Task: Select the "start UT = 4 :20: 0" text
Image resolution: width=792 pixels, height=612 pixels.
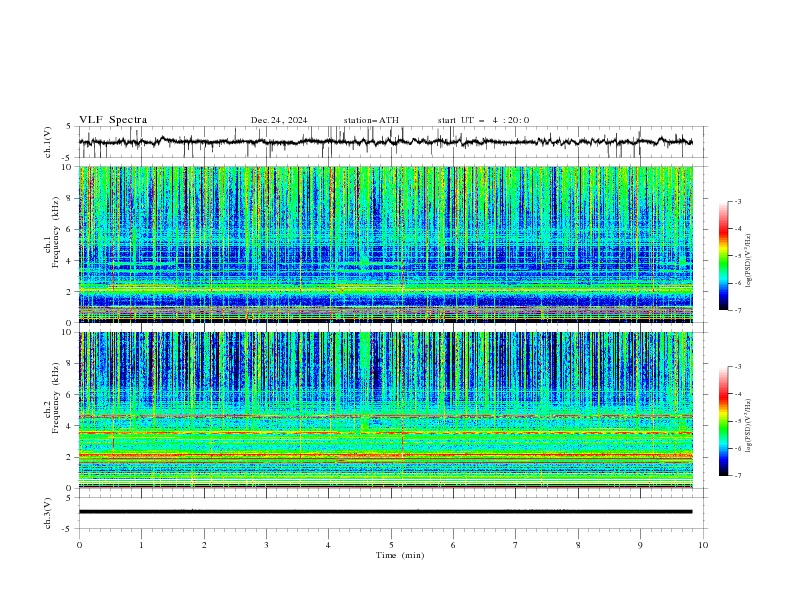Action: 483,120
